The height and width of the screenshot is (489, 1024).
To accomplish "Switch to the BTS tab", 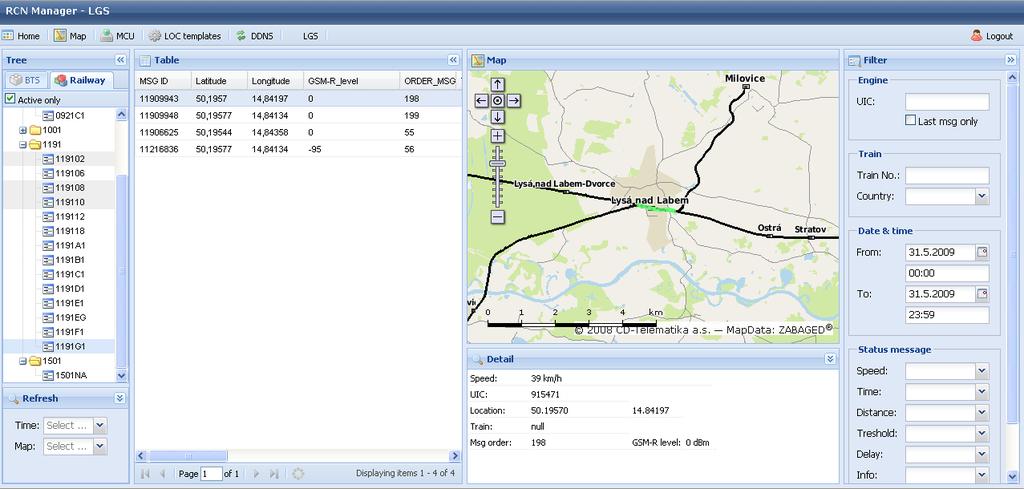I will pyautogui.click(x=25, y=80).
